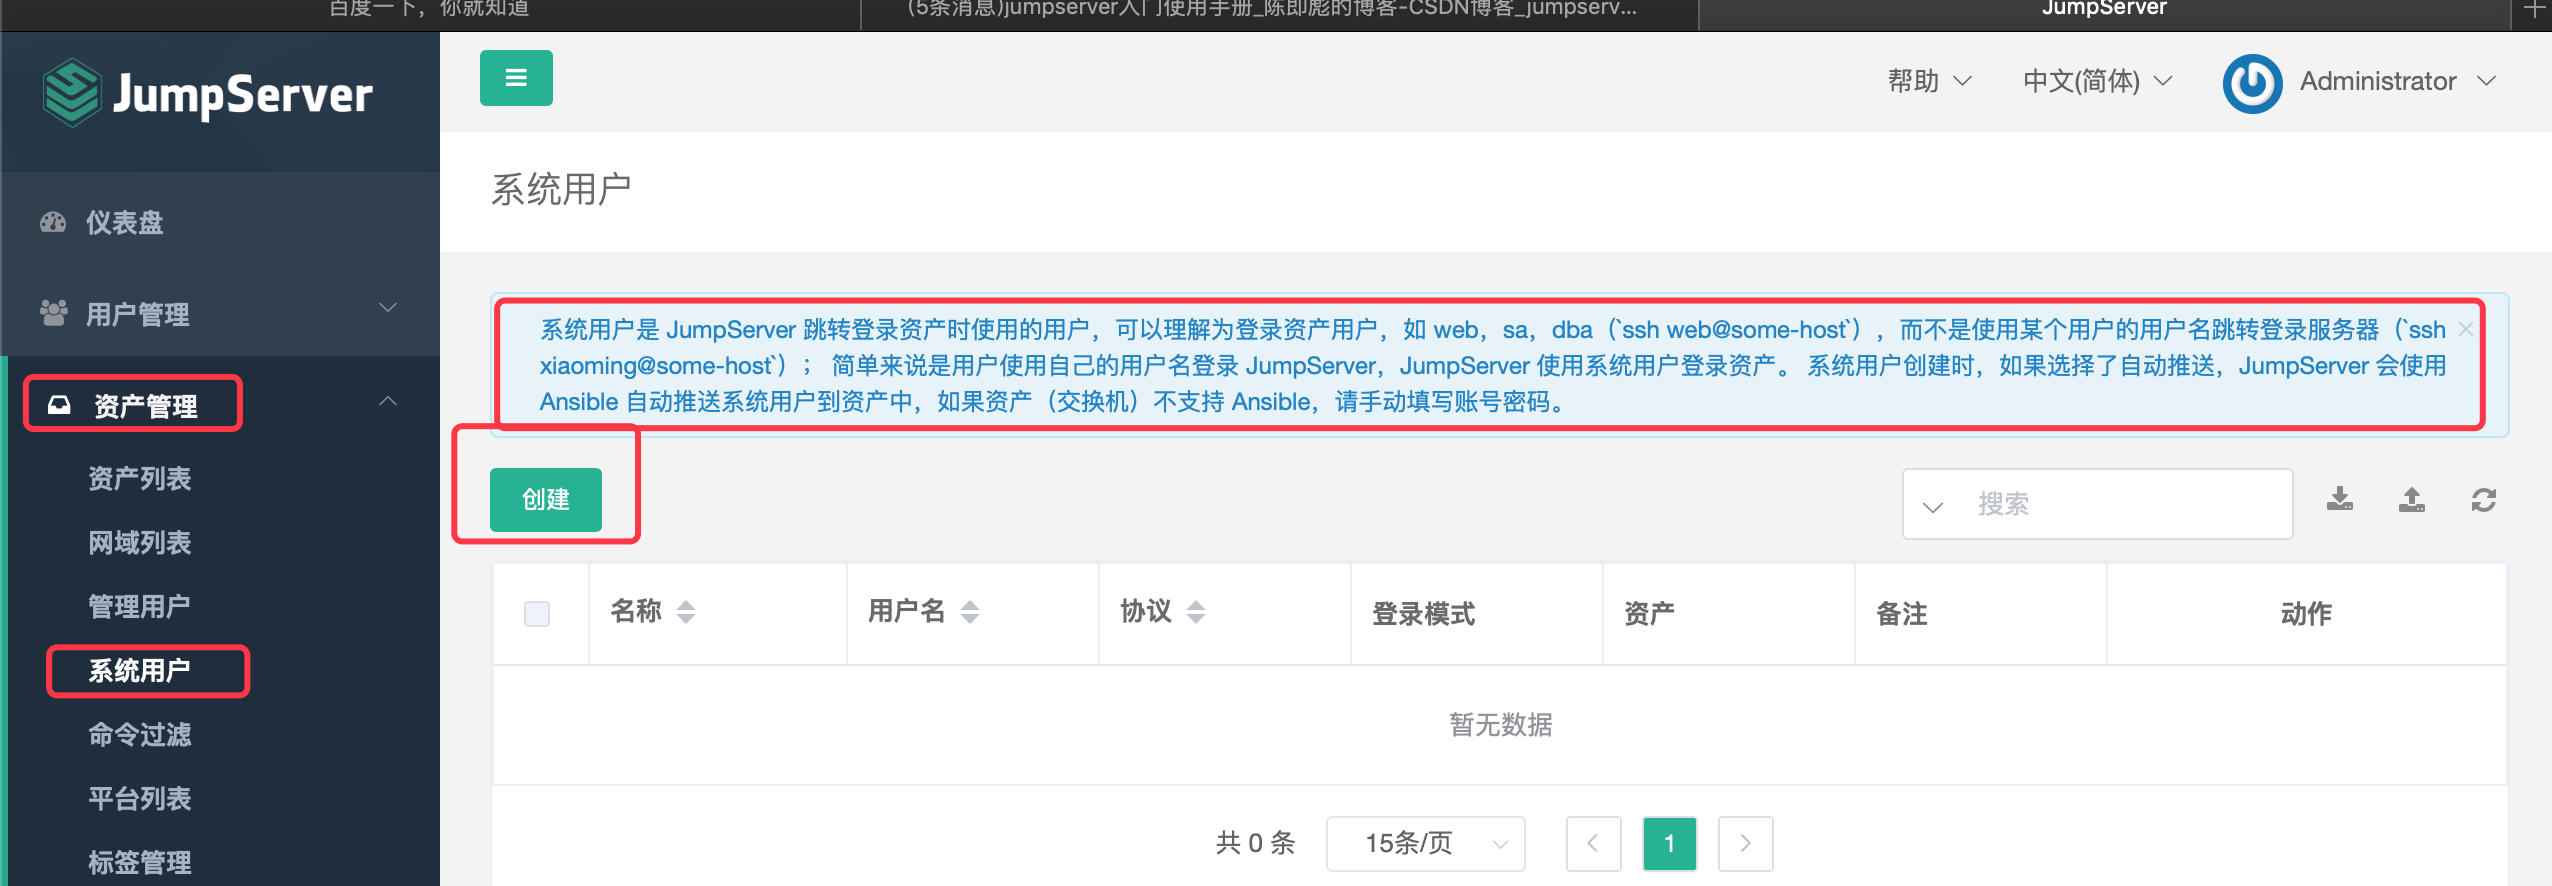Open 平台列表 in the sidebar
Viewport: 2552px width, 886px height.
(x=140, y=798)
